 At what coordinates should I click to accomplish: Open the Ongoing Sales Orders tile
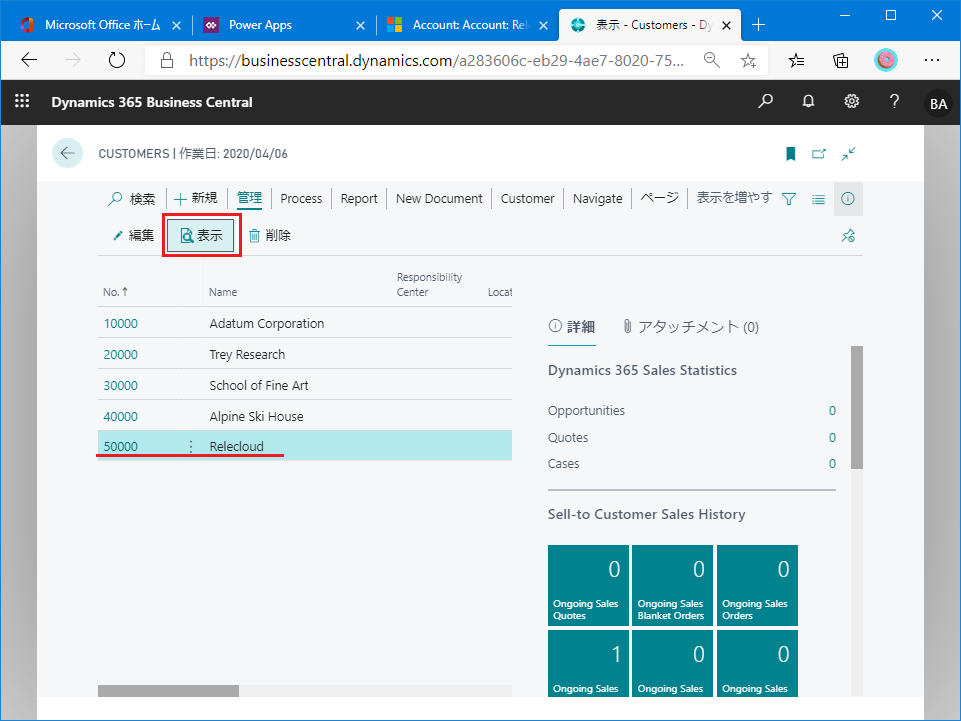click(x=758, y=586)
